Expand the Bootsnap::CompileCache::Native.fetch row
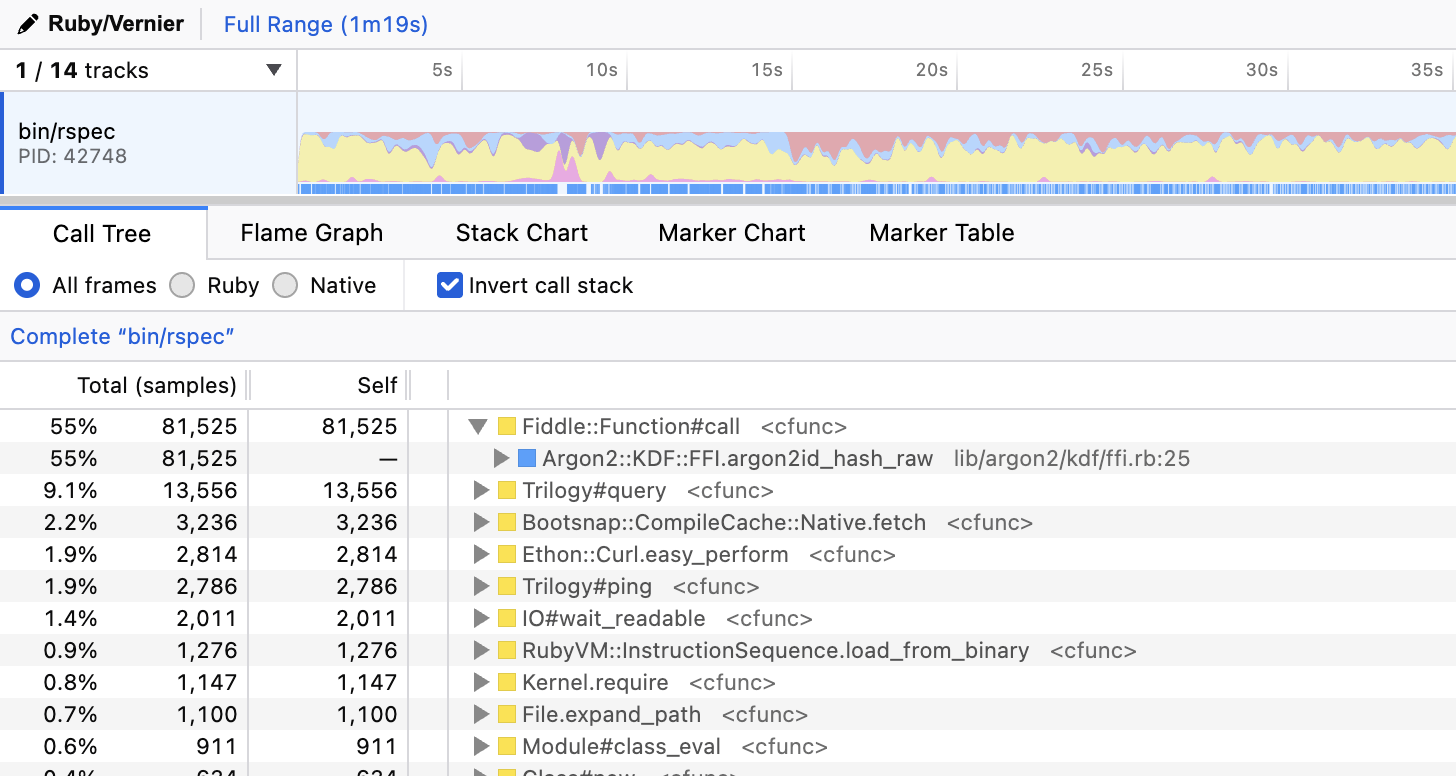Screen dimensions: 1456x776 pyautogui.click(x=481, y=523)
